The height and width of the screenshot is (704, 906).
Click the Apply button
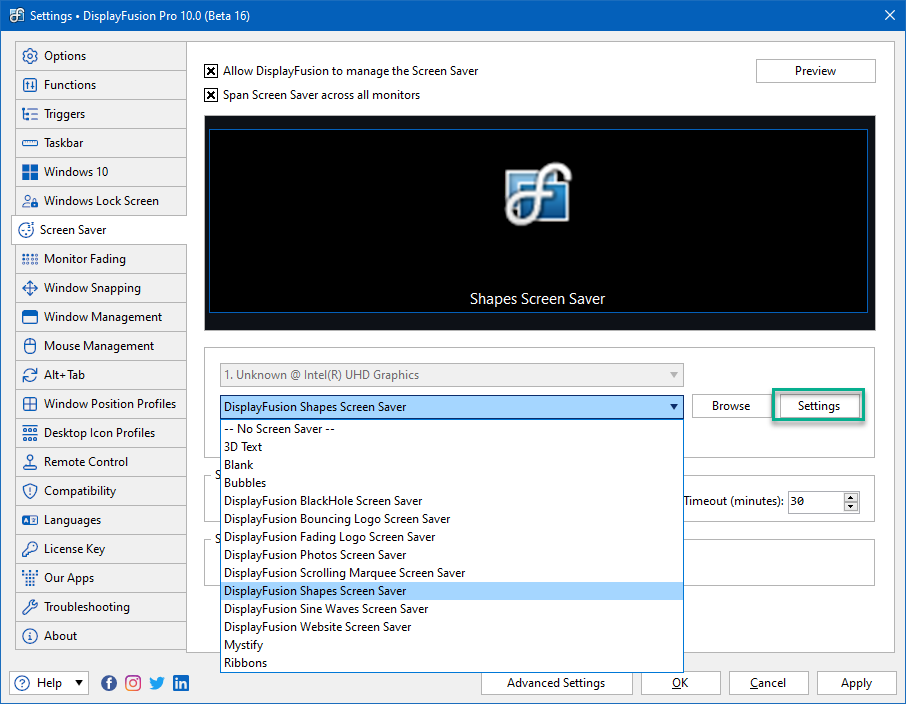pyautogui.click(x=856, y=683)
